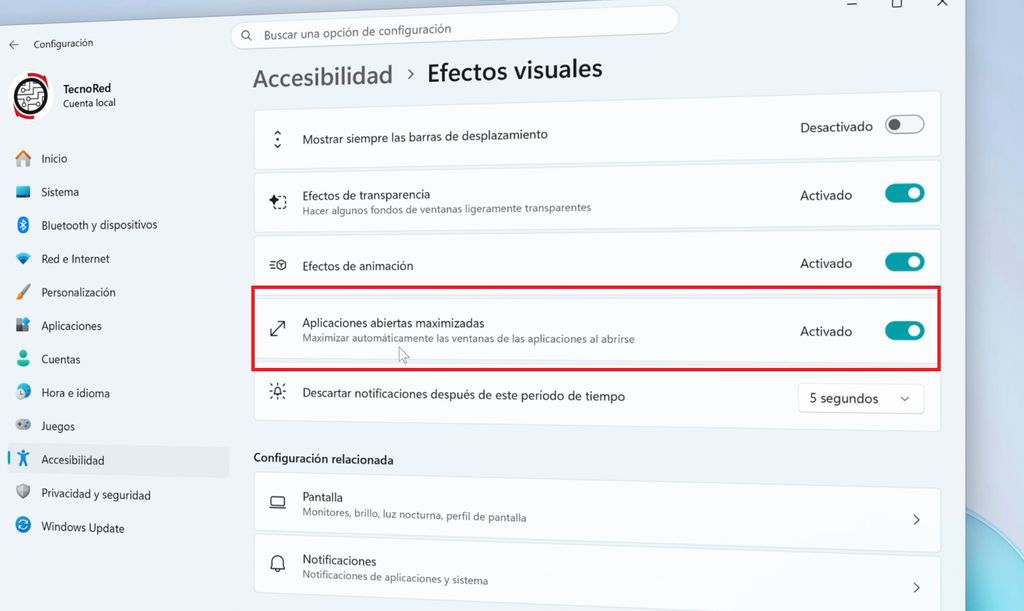Open the Notificaciones related setting

click(597, 571)
